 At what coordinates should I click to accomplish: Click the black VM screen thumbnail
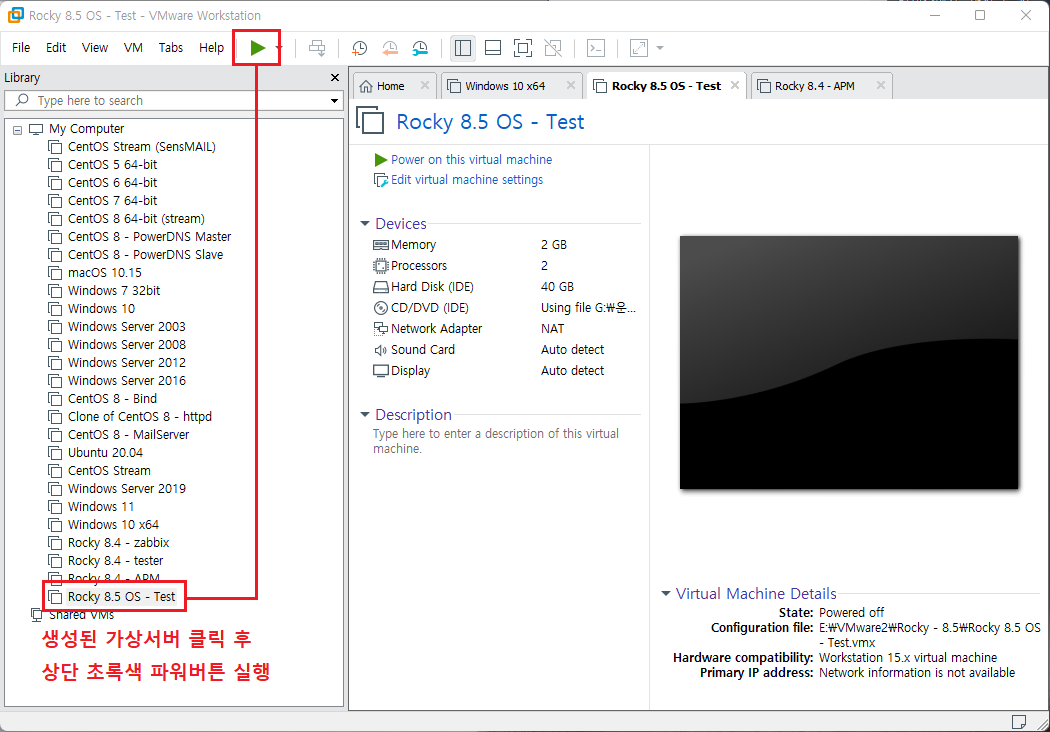pos(848,362)
